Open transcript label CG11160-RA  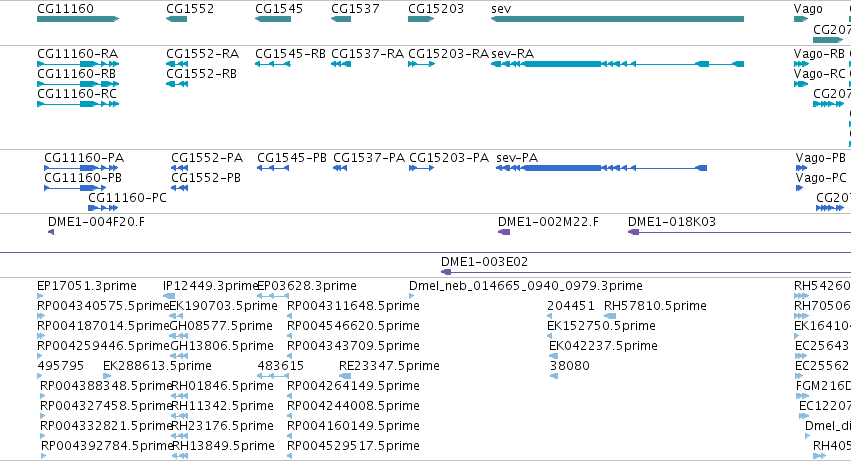[x=77, y=54]
